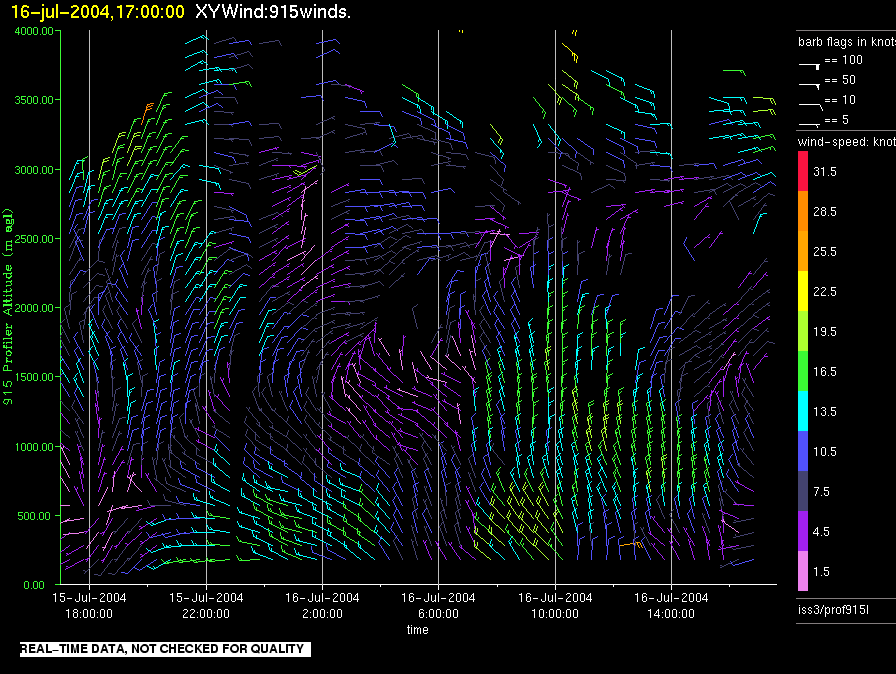Click the '== 5' barb legend text

pyautogui.click(x=837, y=120)
